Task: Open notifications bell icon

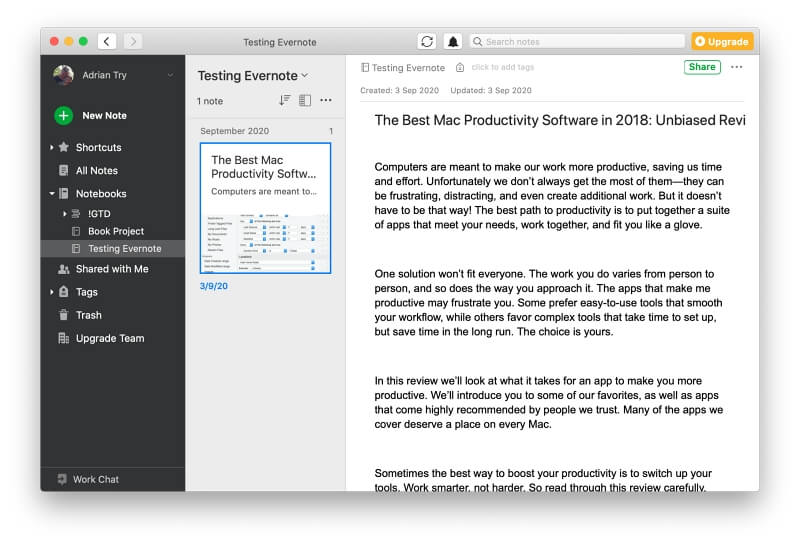Action: click(x=453, y=41)
